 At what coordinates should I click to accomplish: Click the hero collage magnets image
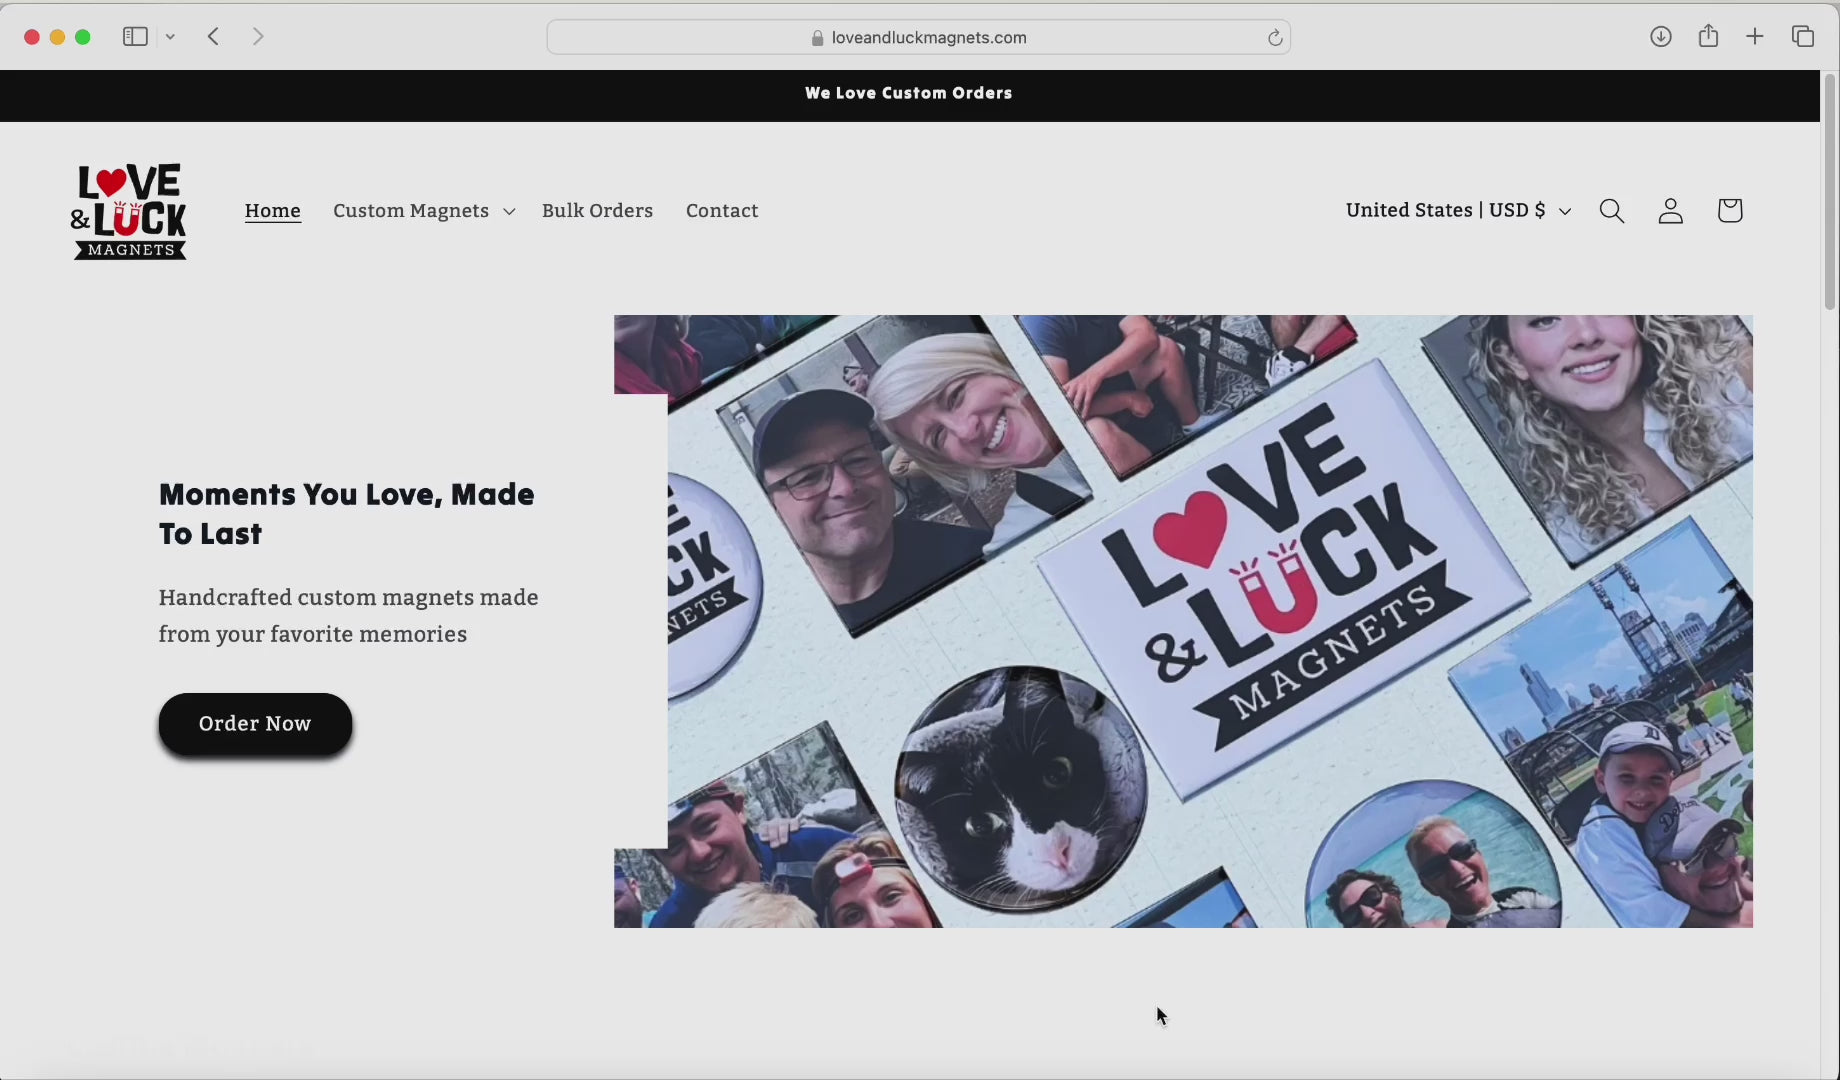point(1183,621)
